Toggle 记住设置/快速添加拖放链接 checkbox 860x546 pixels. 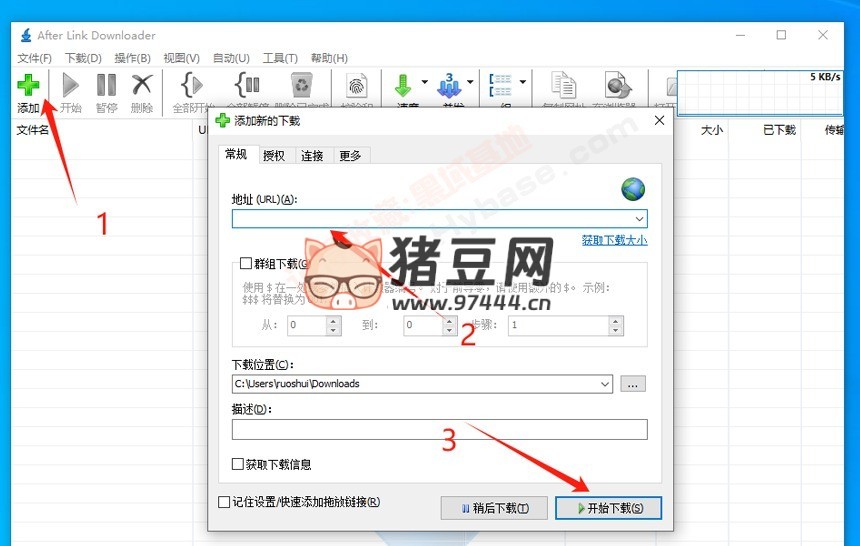(224, 502)
